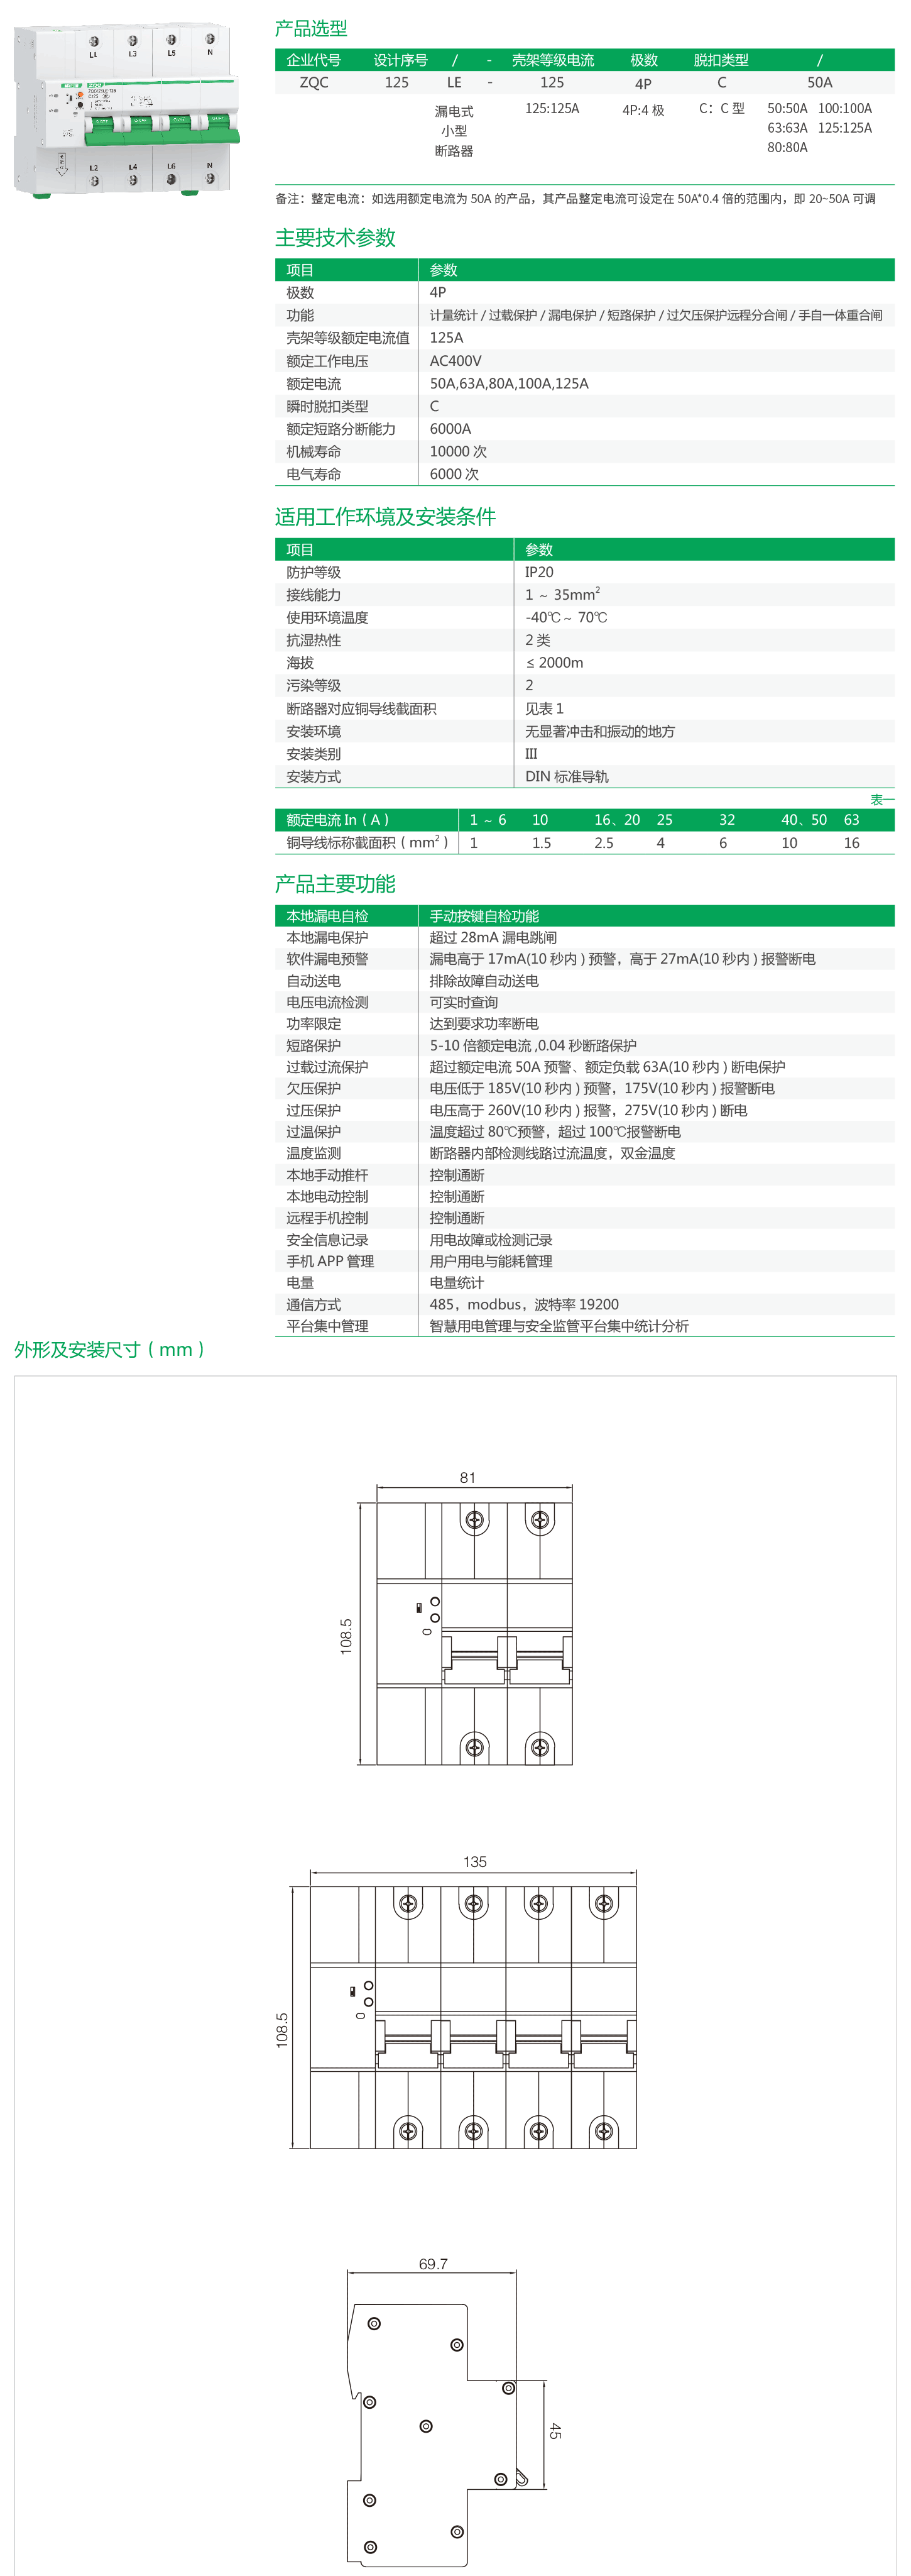Click the '可实时查询' cell

coord(463,1002)
